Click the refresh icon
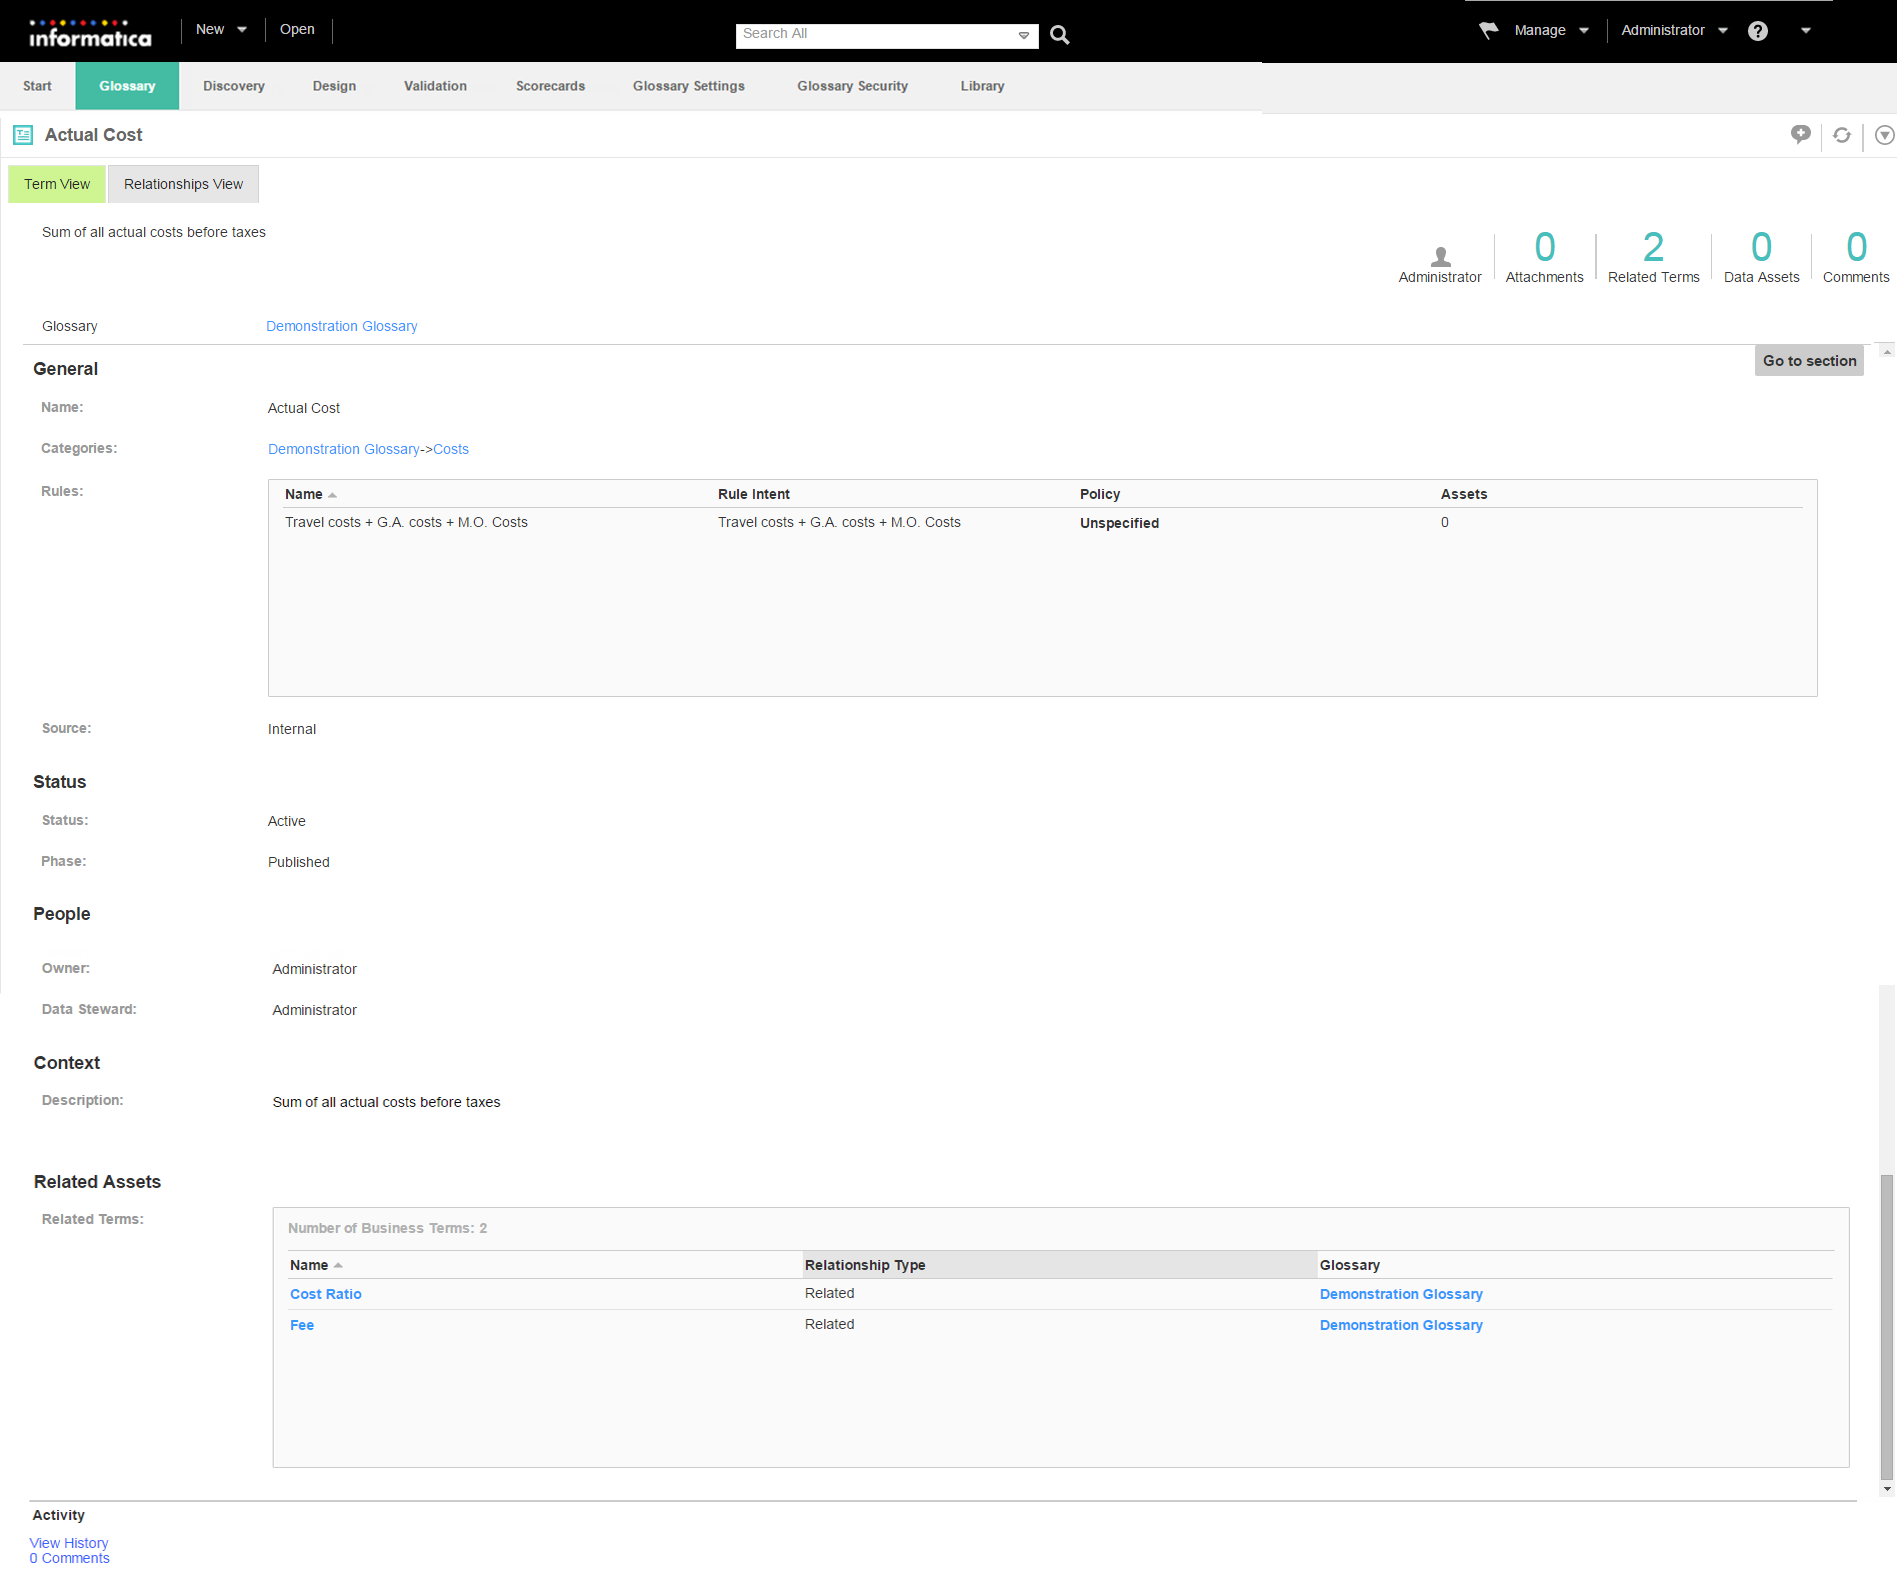1900x1569 pixels. pyautogui.click(x=1842, y=135)
